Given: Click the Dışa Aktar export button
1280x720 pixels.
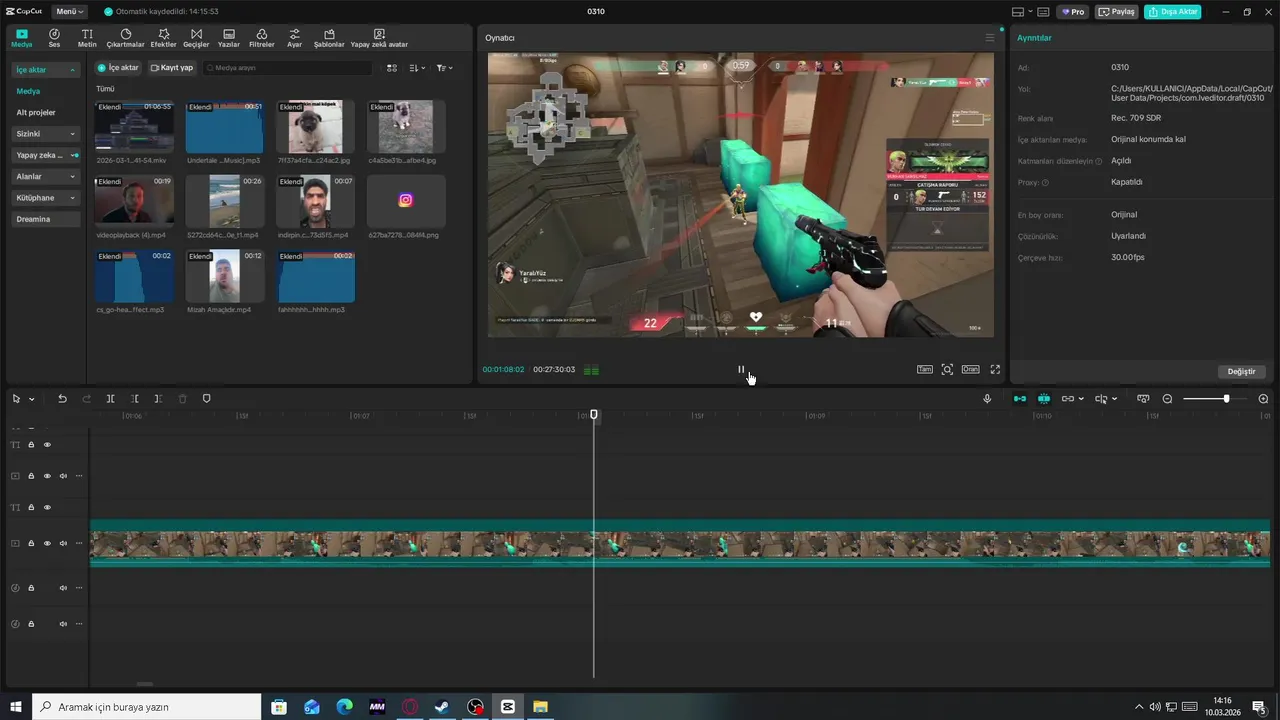Looking at the screenshot, I should [1173, 12].
